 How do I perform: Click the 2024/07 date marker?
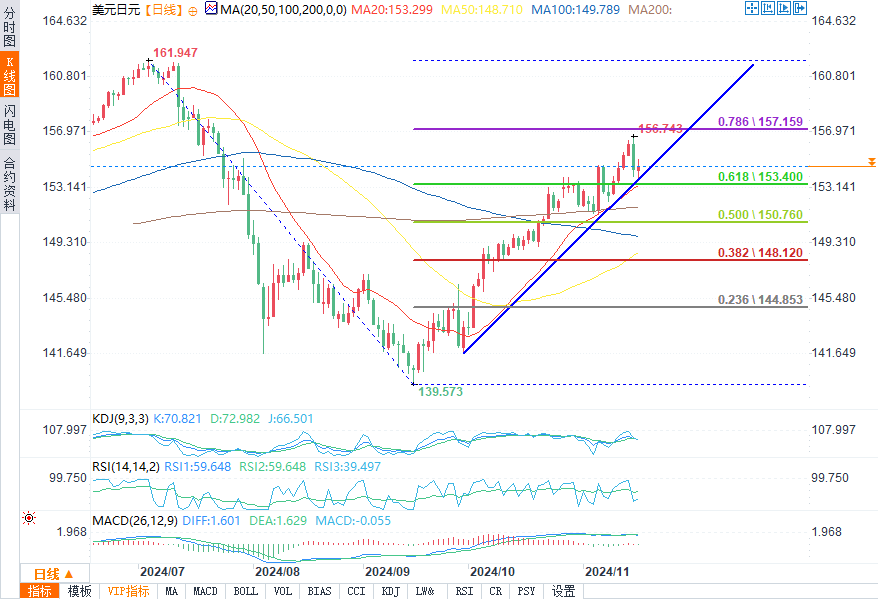coord(162,572)
